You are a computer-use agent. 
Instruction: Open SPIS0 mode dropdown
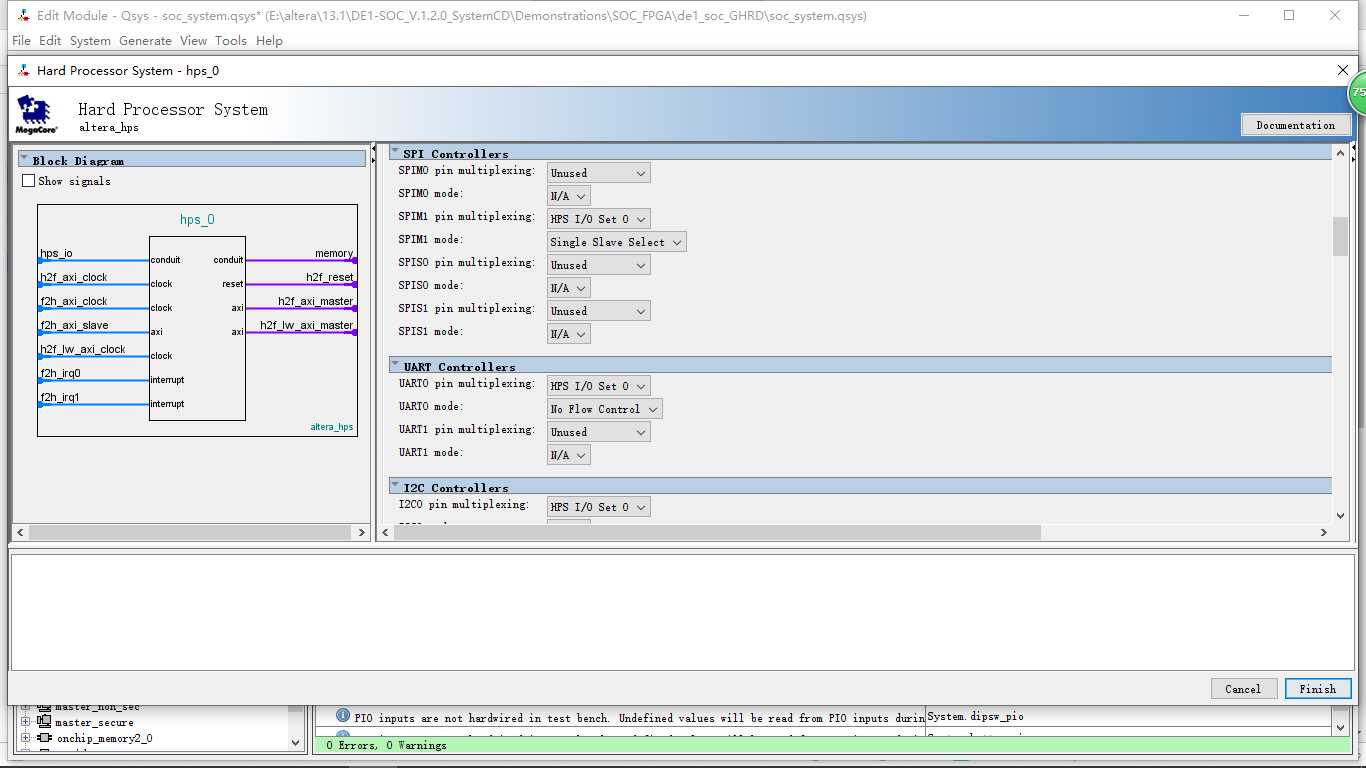pyautogui.click(x=568, y=288)
